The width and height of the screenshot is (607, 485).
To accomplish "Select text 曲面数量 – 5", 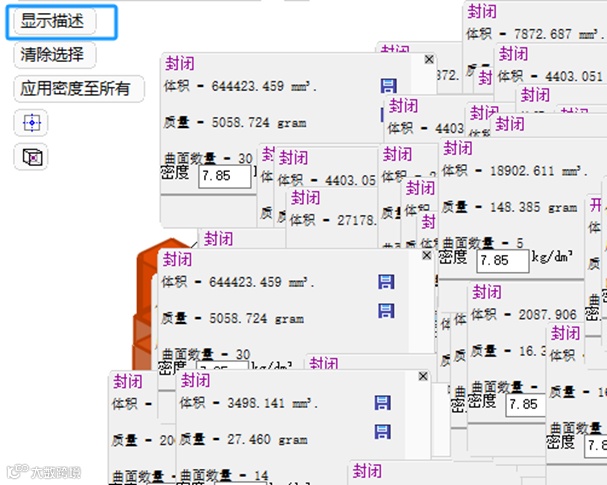I will [x=482, y=243].
